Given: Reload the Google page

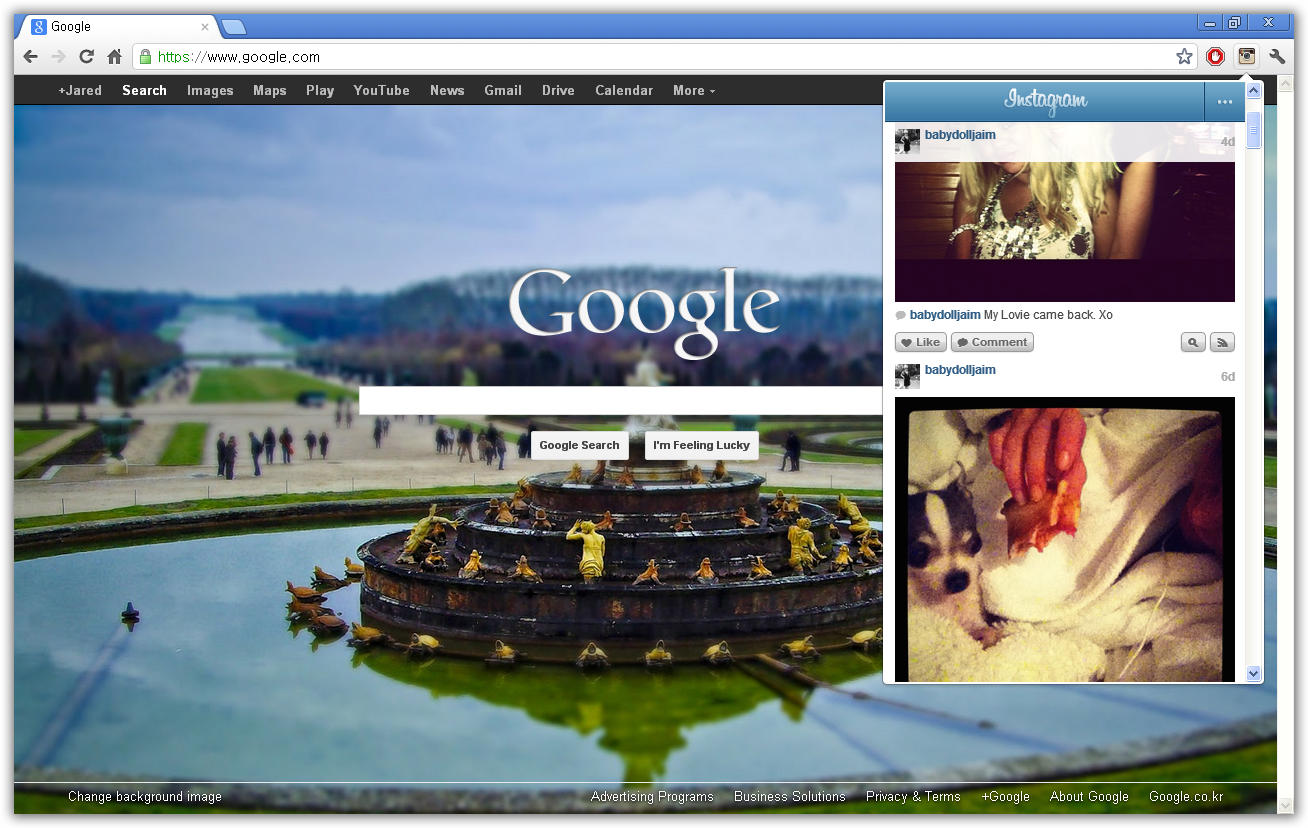Looking at the screenshot, I should [87, 57].
